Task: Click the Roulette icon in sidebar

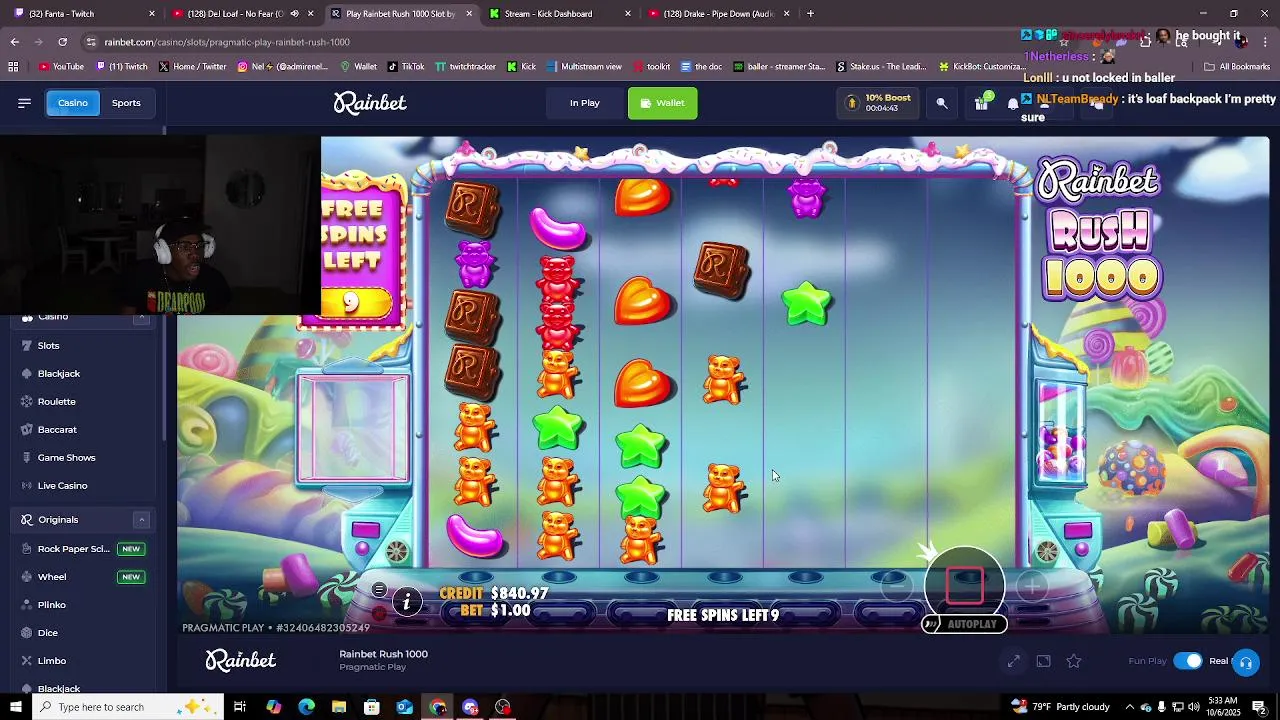Action: tap(27, 401)
